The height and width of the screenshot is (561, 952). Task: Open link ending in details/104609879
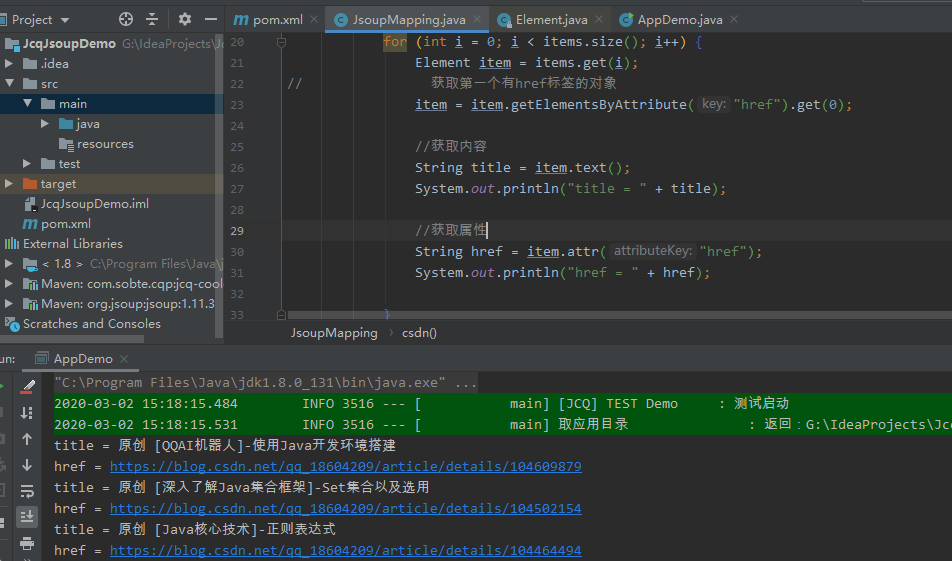pyautogui.click(x=345, y=466)
